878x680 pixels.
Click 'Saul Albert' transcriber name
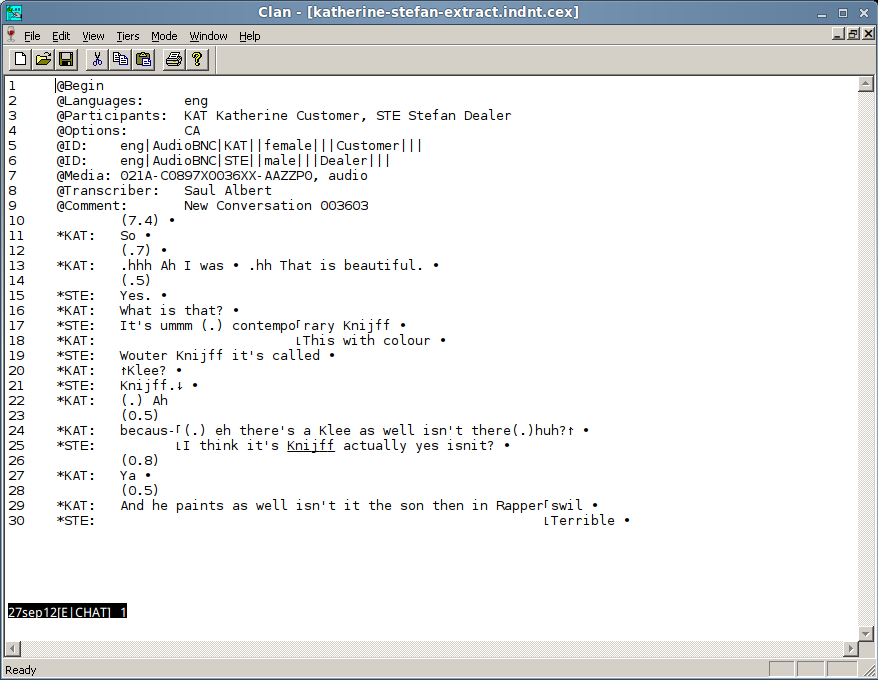tap(228, 191)
